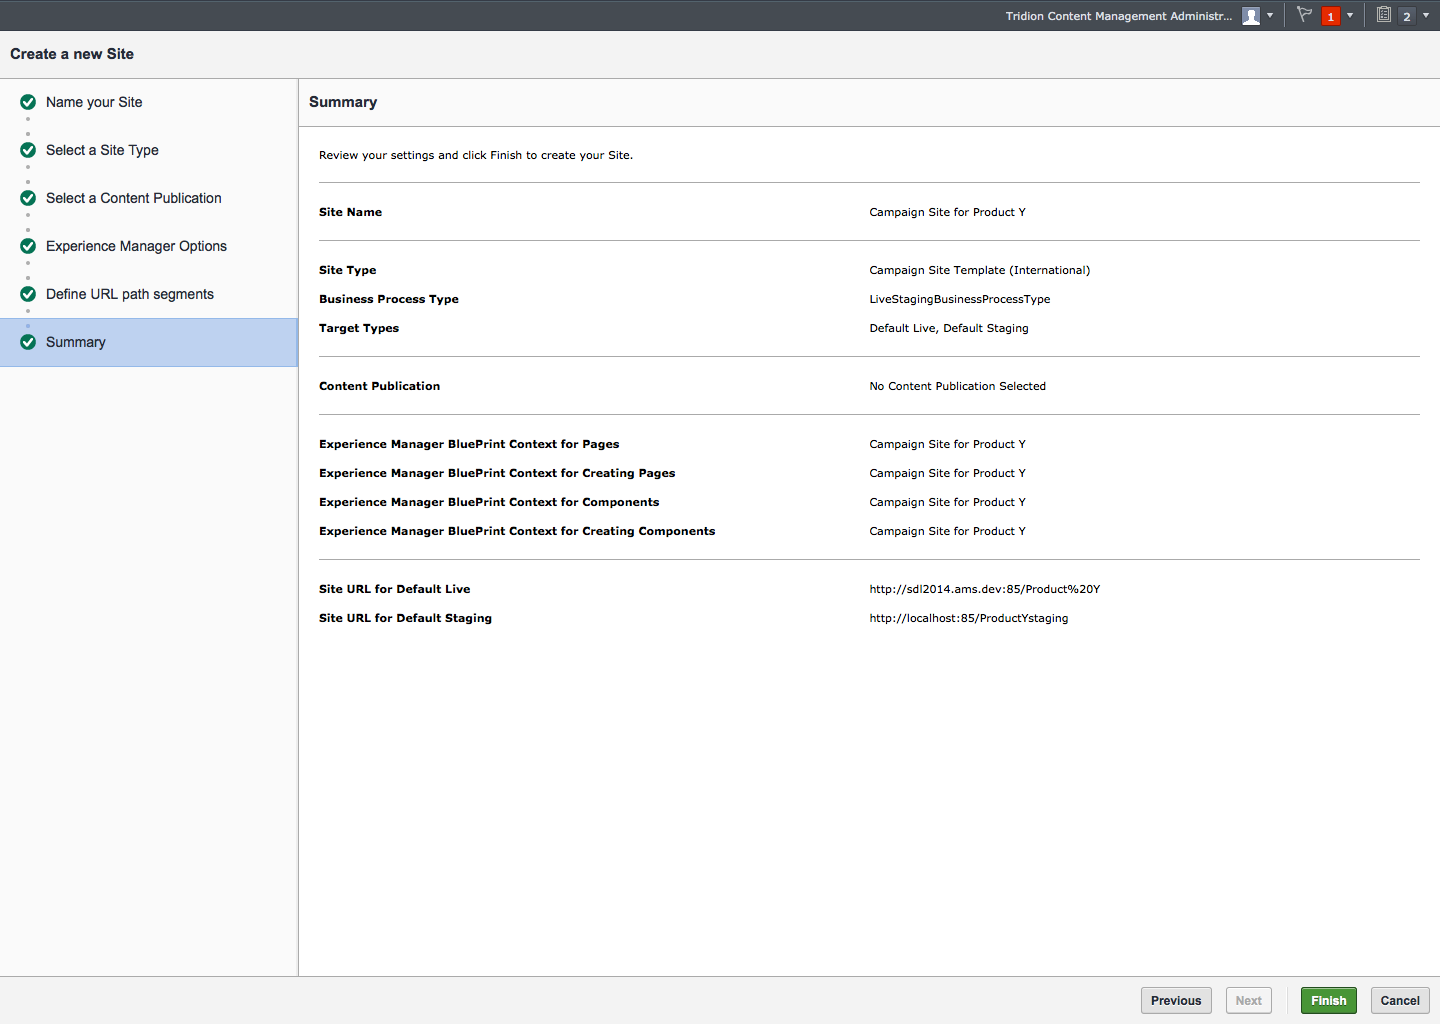Click the clipboard tasks icon
This screenshot has height=1024, width=1440.
1384,15
